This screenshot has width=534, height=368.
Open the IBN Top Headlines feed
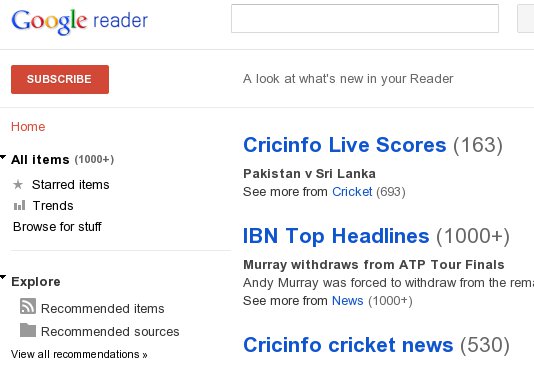click(336, 236)
